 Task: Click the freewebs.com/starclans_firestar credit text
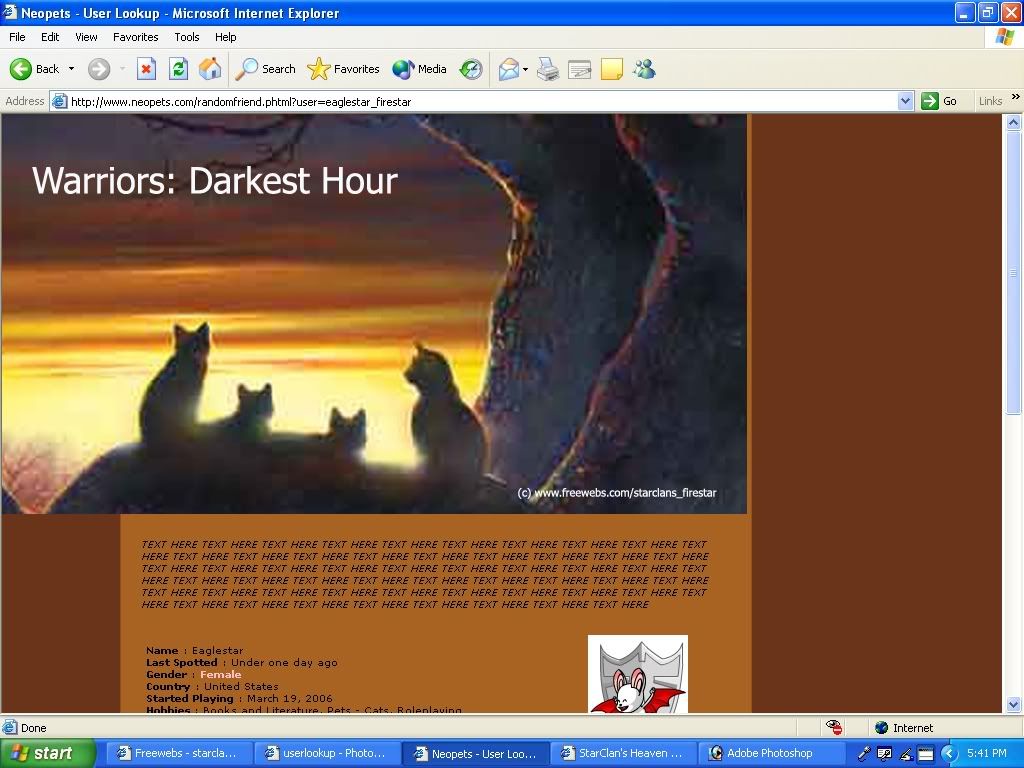616,492
